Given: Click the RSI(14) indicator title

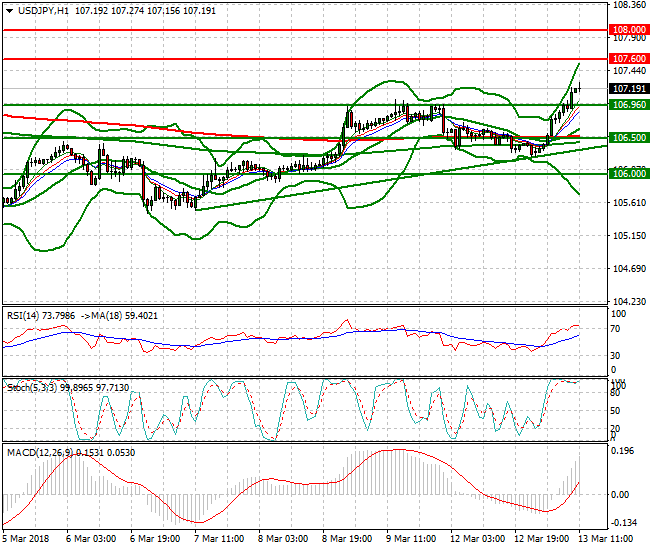Looking at the screenshot, I should coord(24,316).
